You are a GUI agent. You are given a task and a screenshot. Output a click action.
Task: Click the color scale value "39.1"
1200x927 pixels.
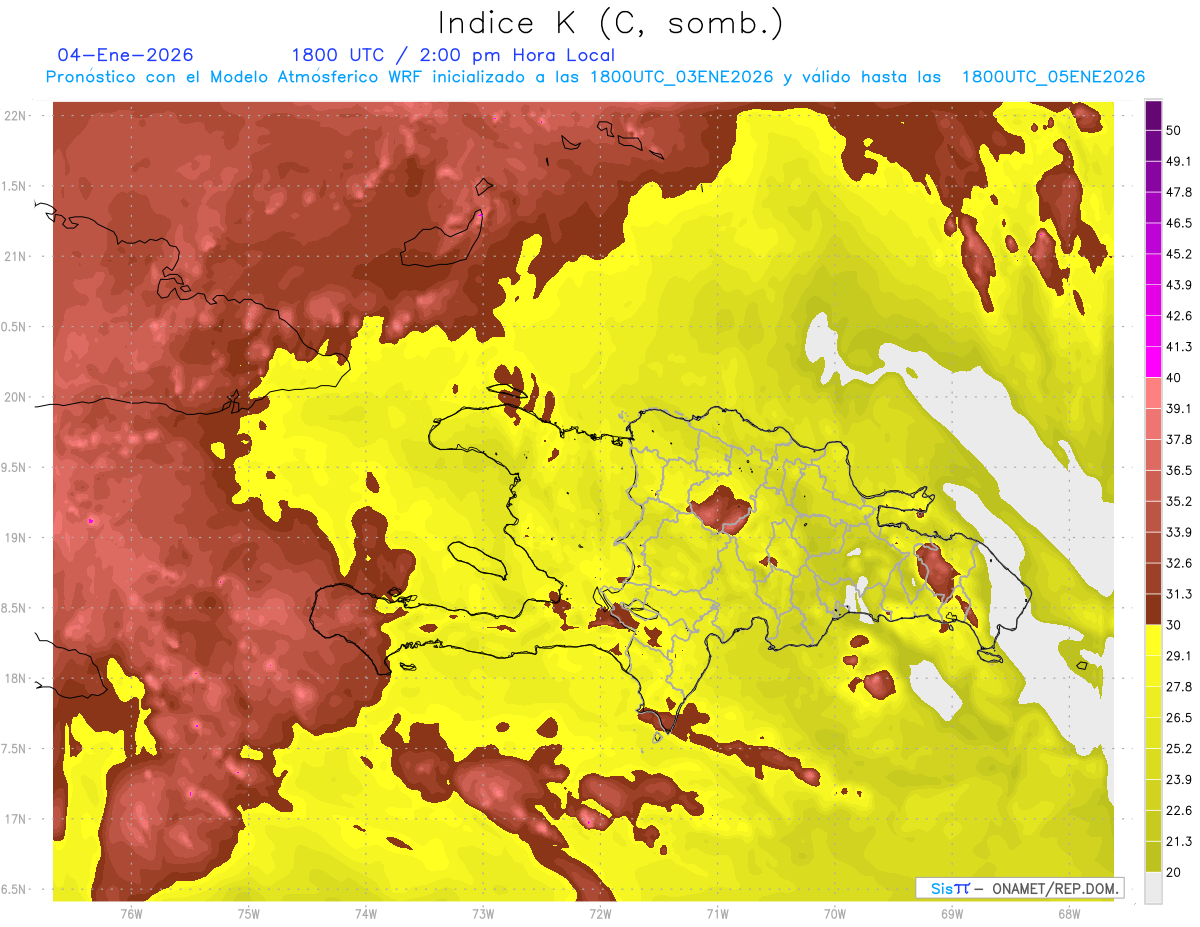click(1178, 408)
